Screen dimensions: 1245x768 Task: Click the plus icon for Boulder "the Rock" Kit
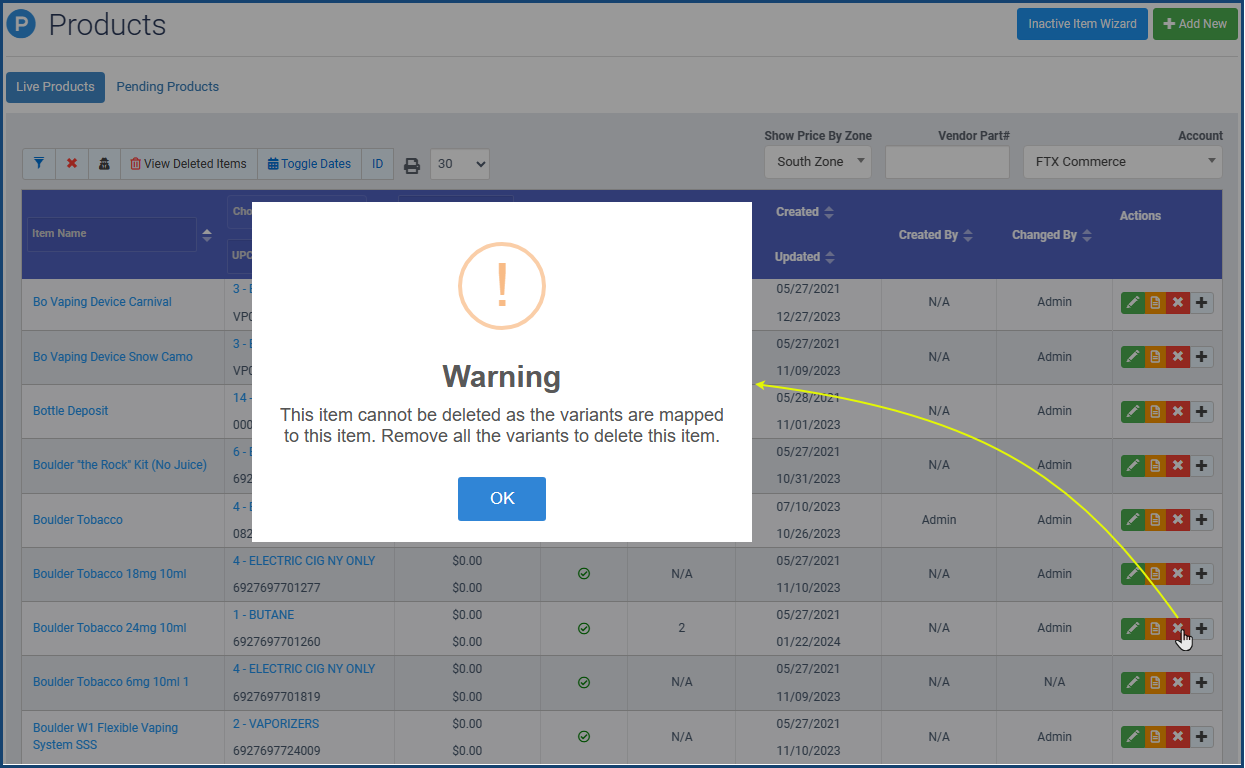tap(1202, 465)
